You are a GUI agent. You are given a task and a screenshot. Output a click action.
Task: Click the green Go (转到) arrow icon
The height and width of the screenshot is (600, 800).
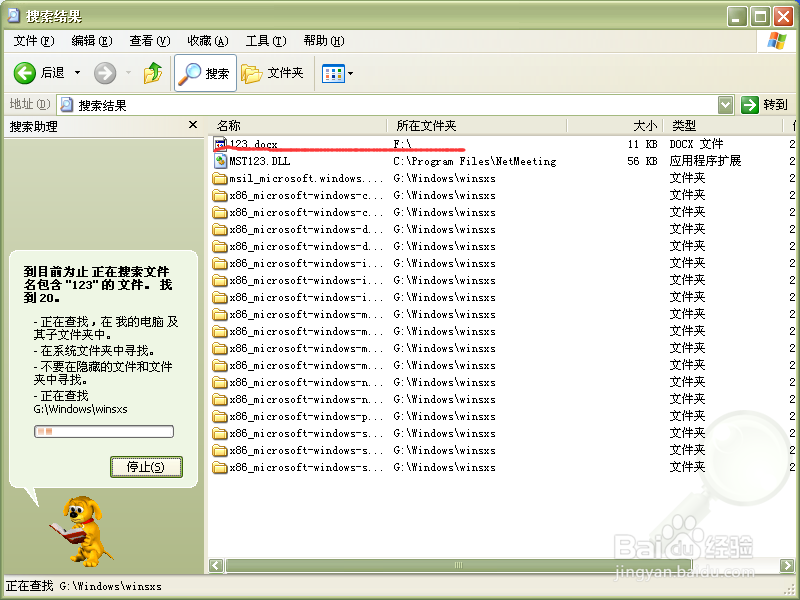tap(749, 104)
